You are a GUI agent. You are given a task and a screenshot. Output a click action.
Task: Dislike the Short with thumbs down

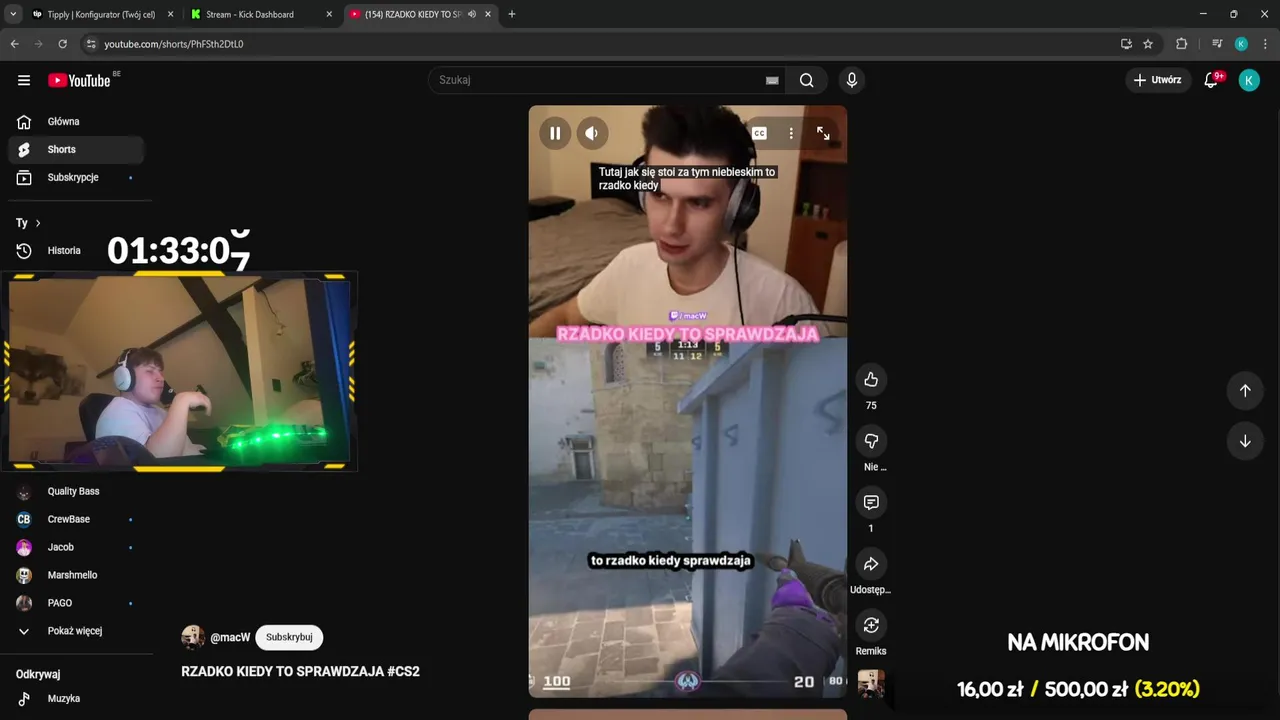tap(871, 441)
